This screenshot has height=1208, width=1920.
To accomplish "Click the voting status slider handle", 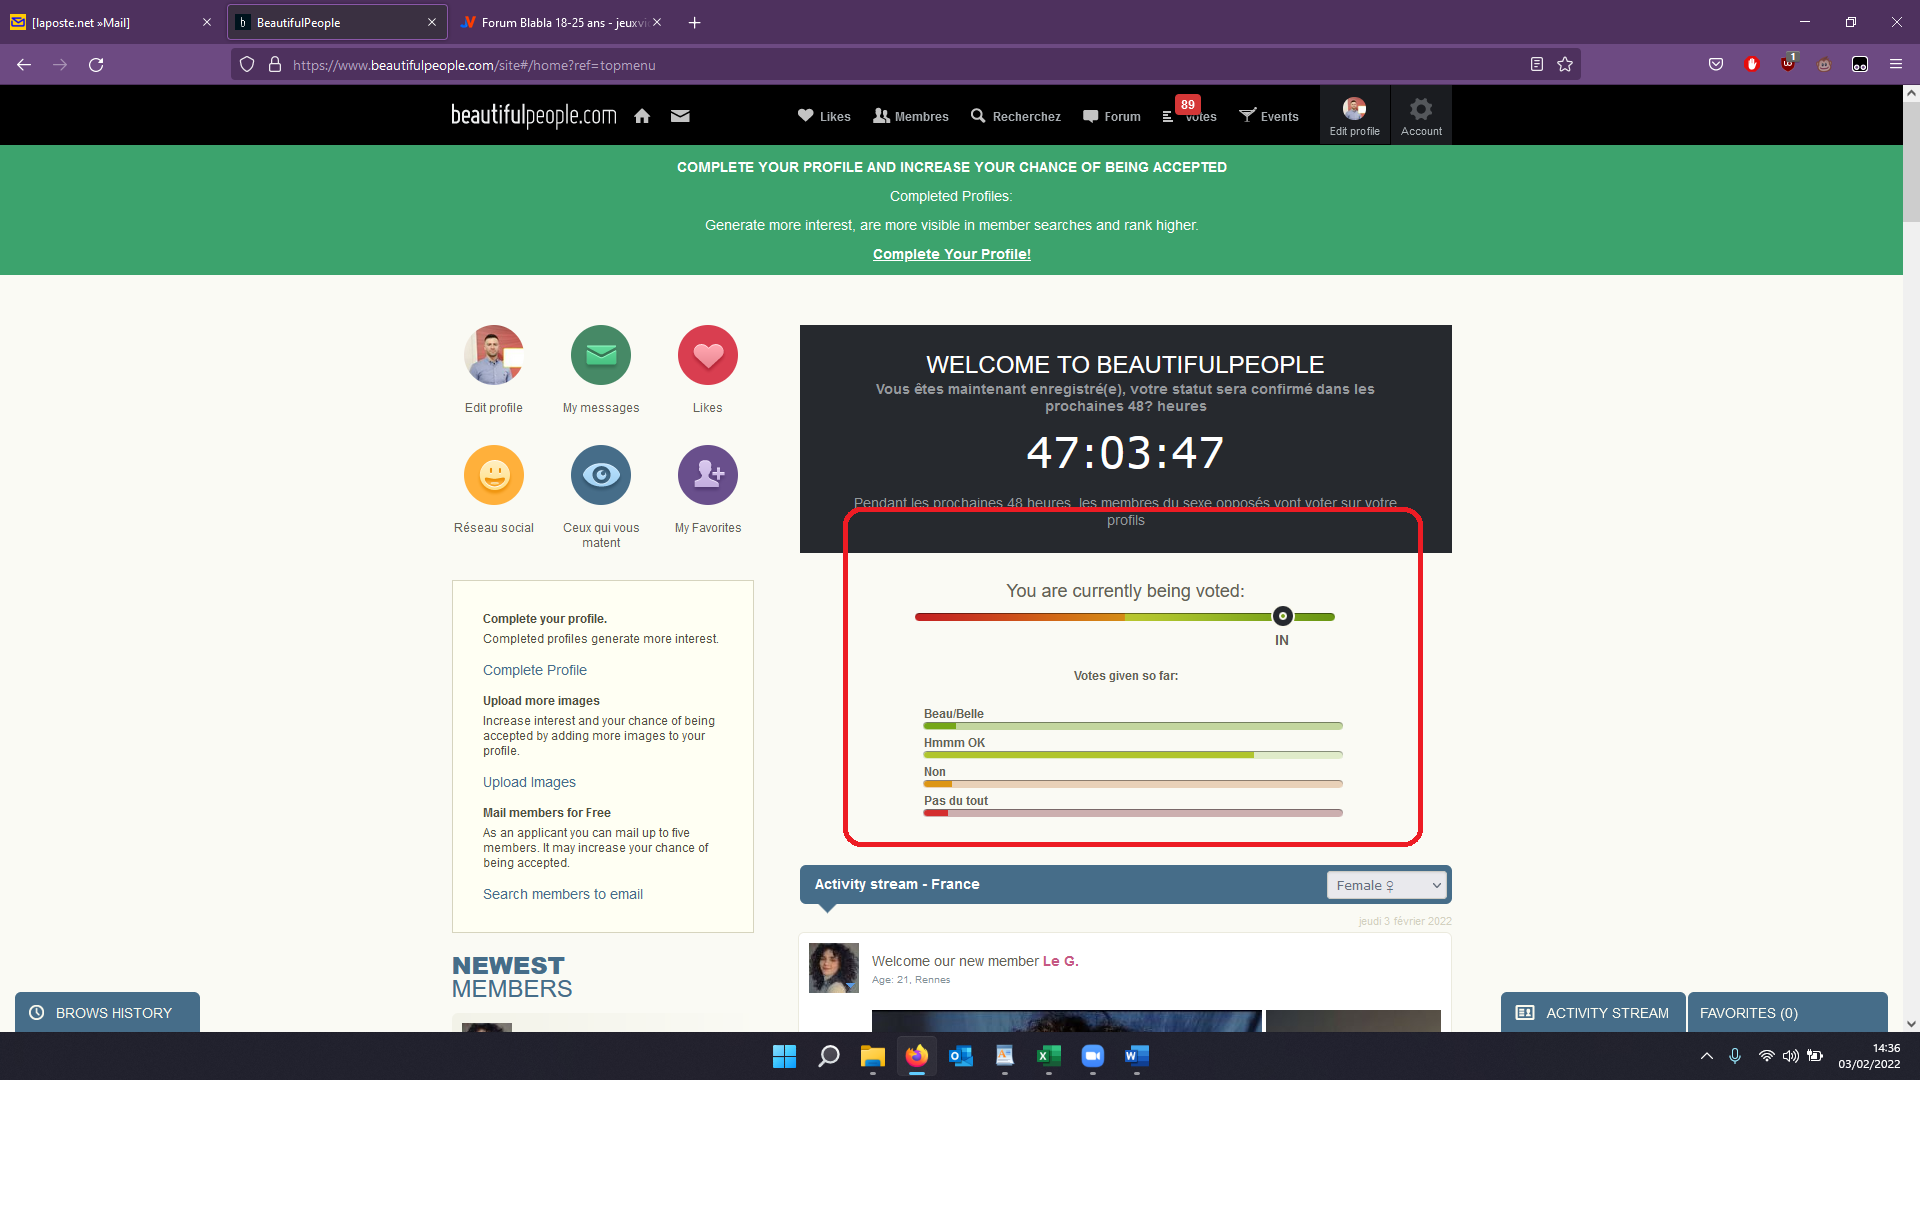I will point(1282,616).
